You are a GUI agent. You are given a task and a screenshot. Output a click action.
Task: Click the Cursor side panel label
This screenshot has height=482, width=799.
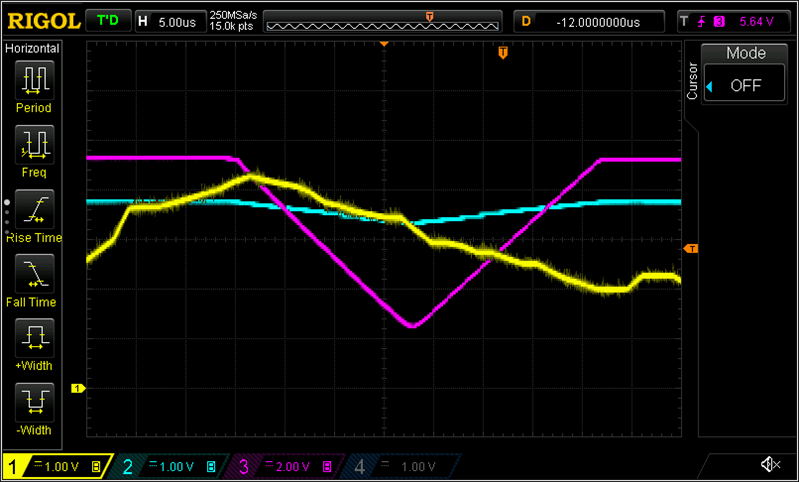point(692,81)
